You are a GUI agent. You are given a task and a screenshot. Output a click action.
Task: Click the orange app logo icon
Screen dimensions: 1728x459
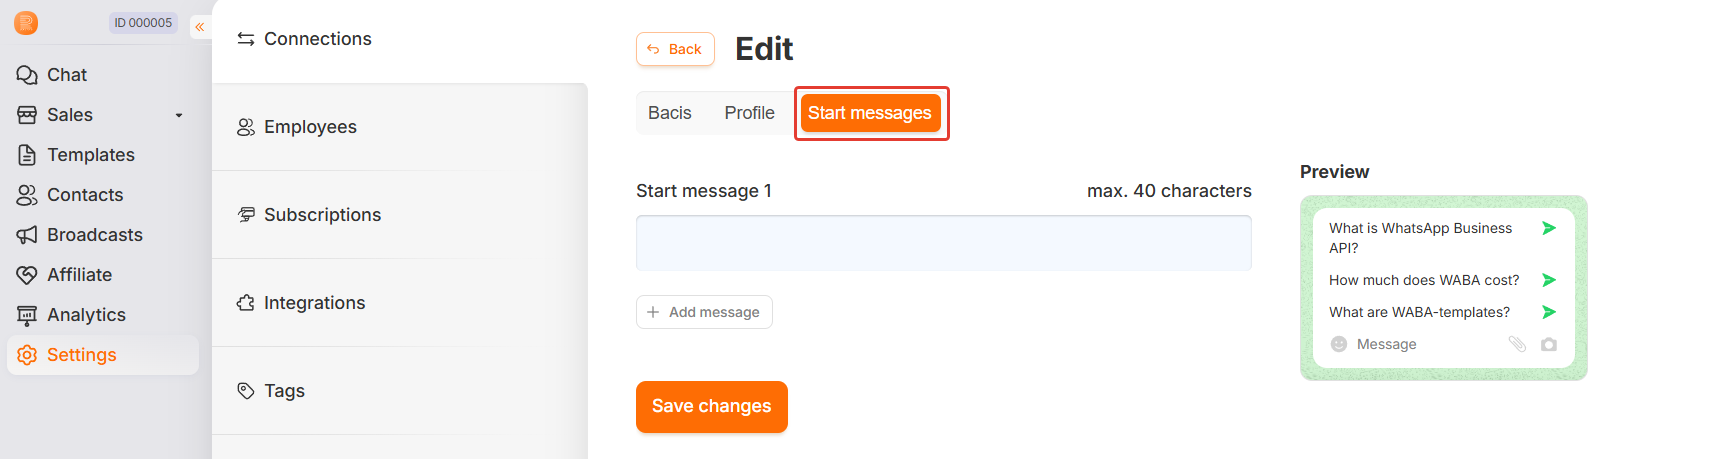point(27,23)
